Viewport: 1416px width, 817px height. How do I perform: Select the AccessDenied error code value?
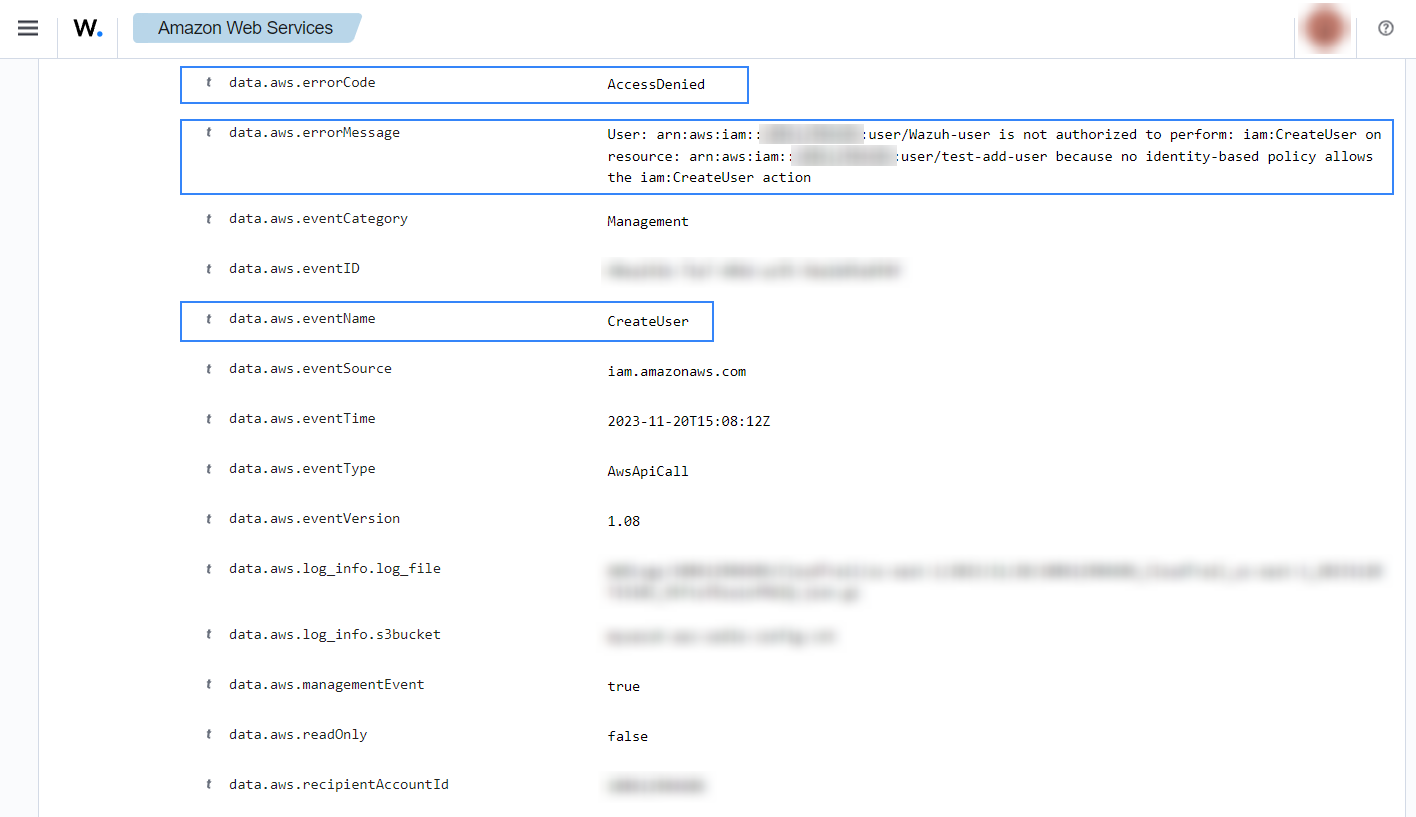click(656, 85)
